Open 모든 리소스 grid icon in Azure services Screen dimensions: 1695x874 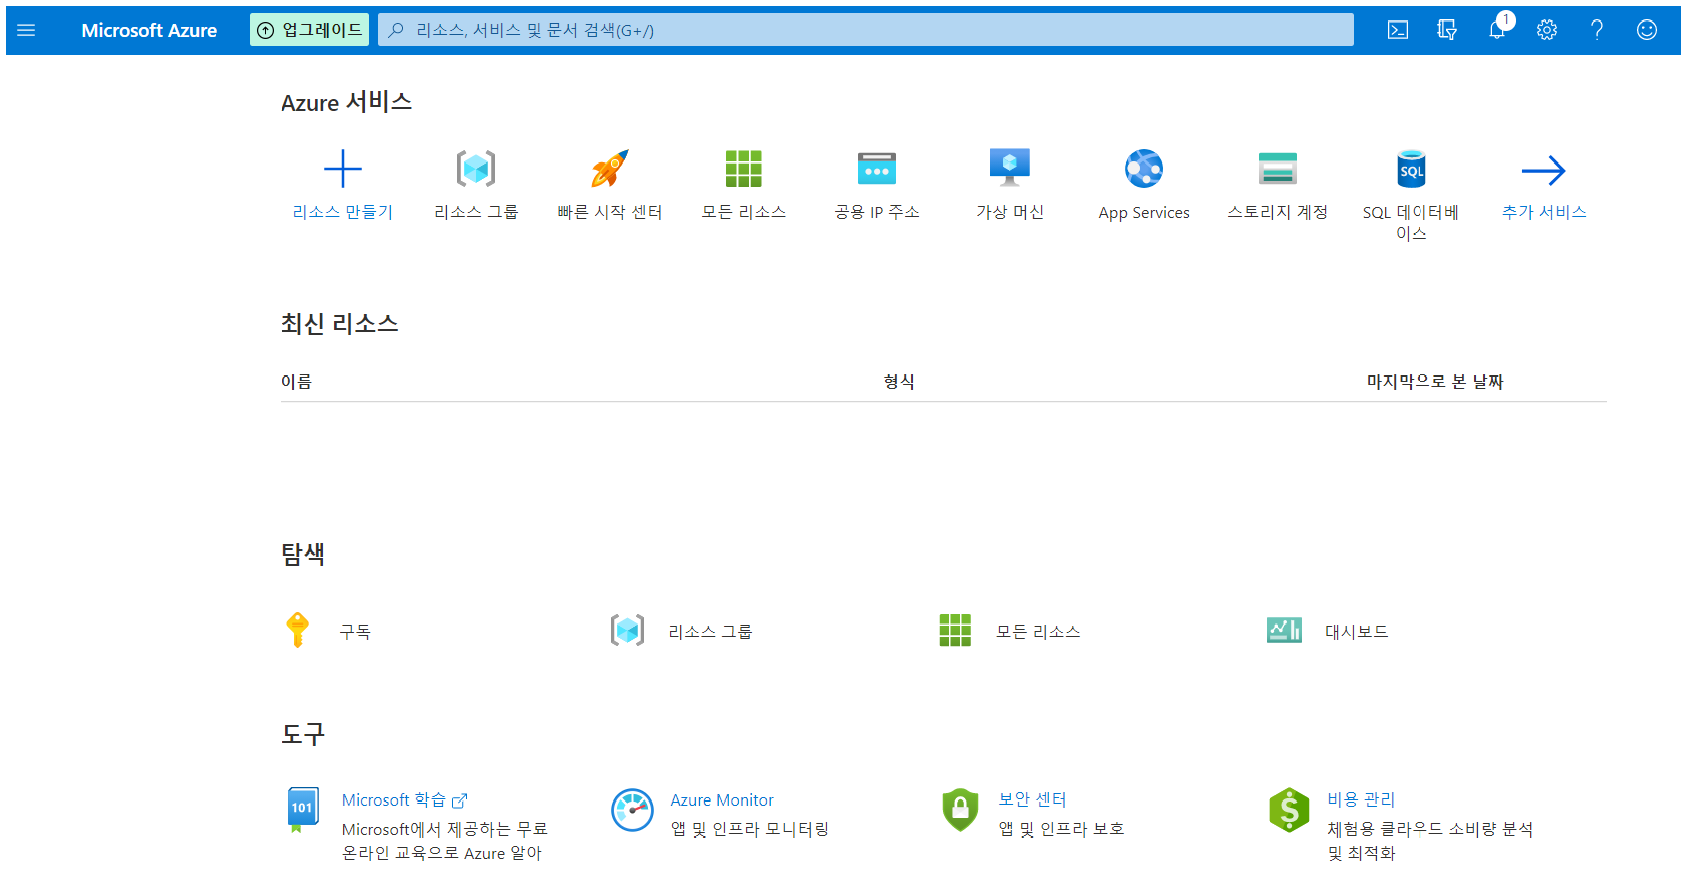[743, 169]
